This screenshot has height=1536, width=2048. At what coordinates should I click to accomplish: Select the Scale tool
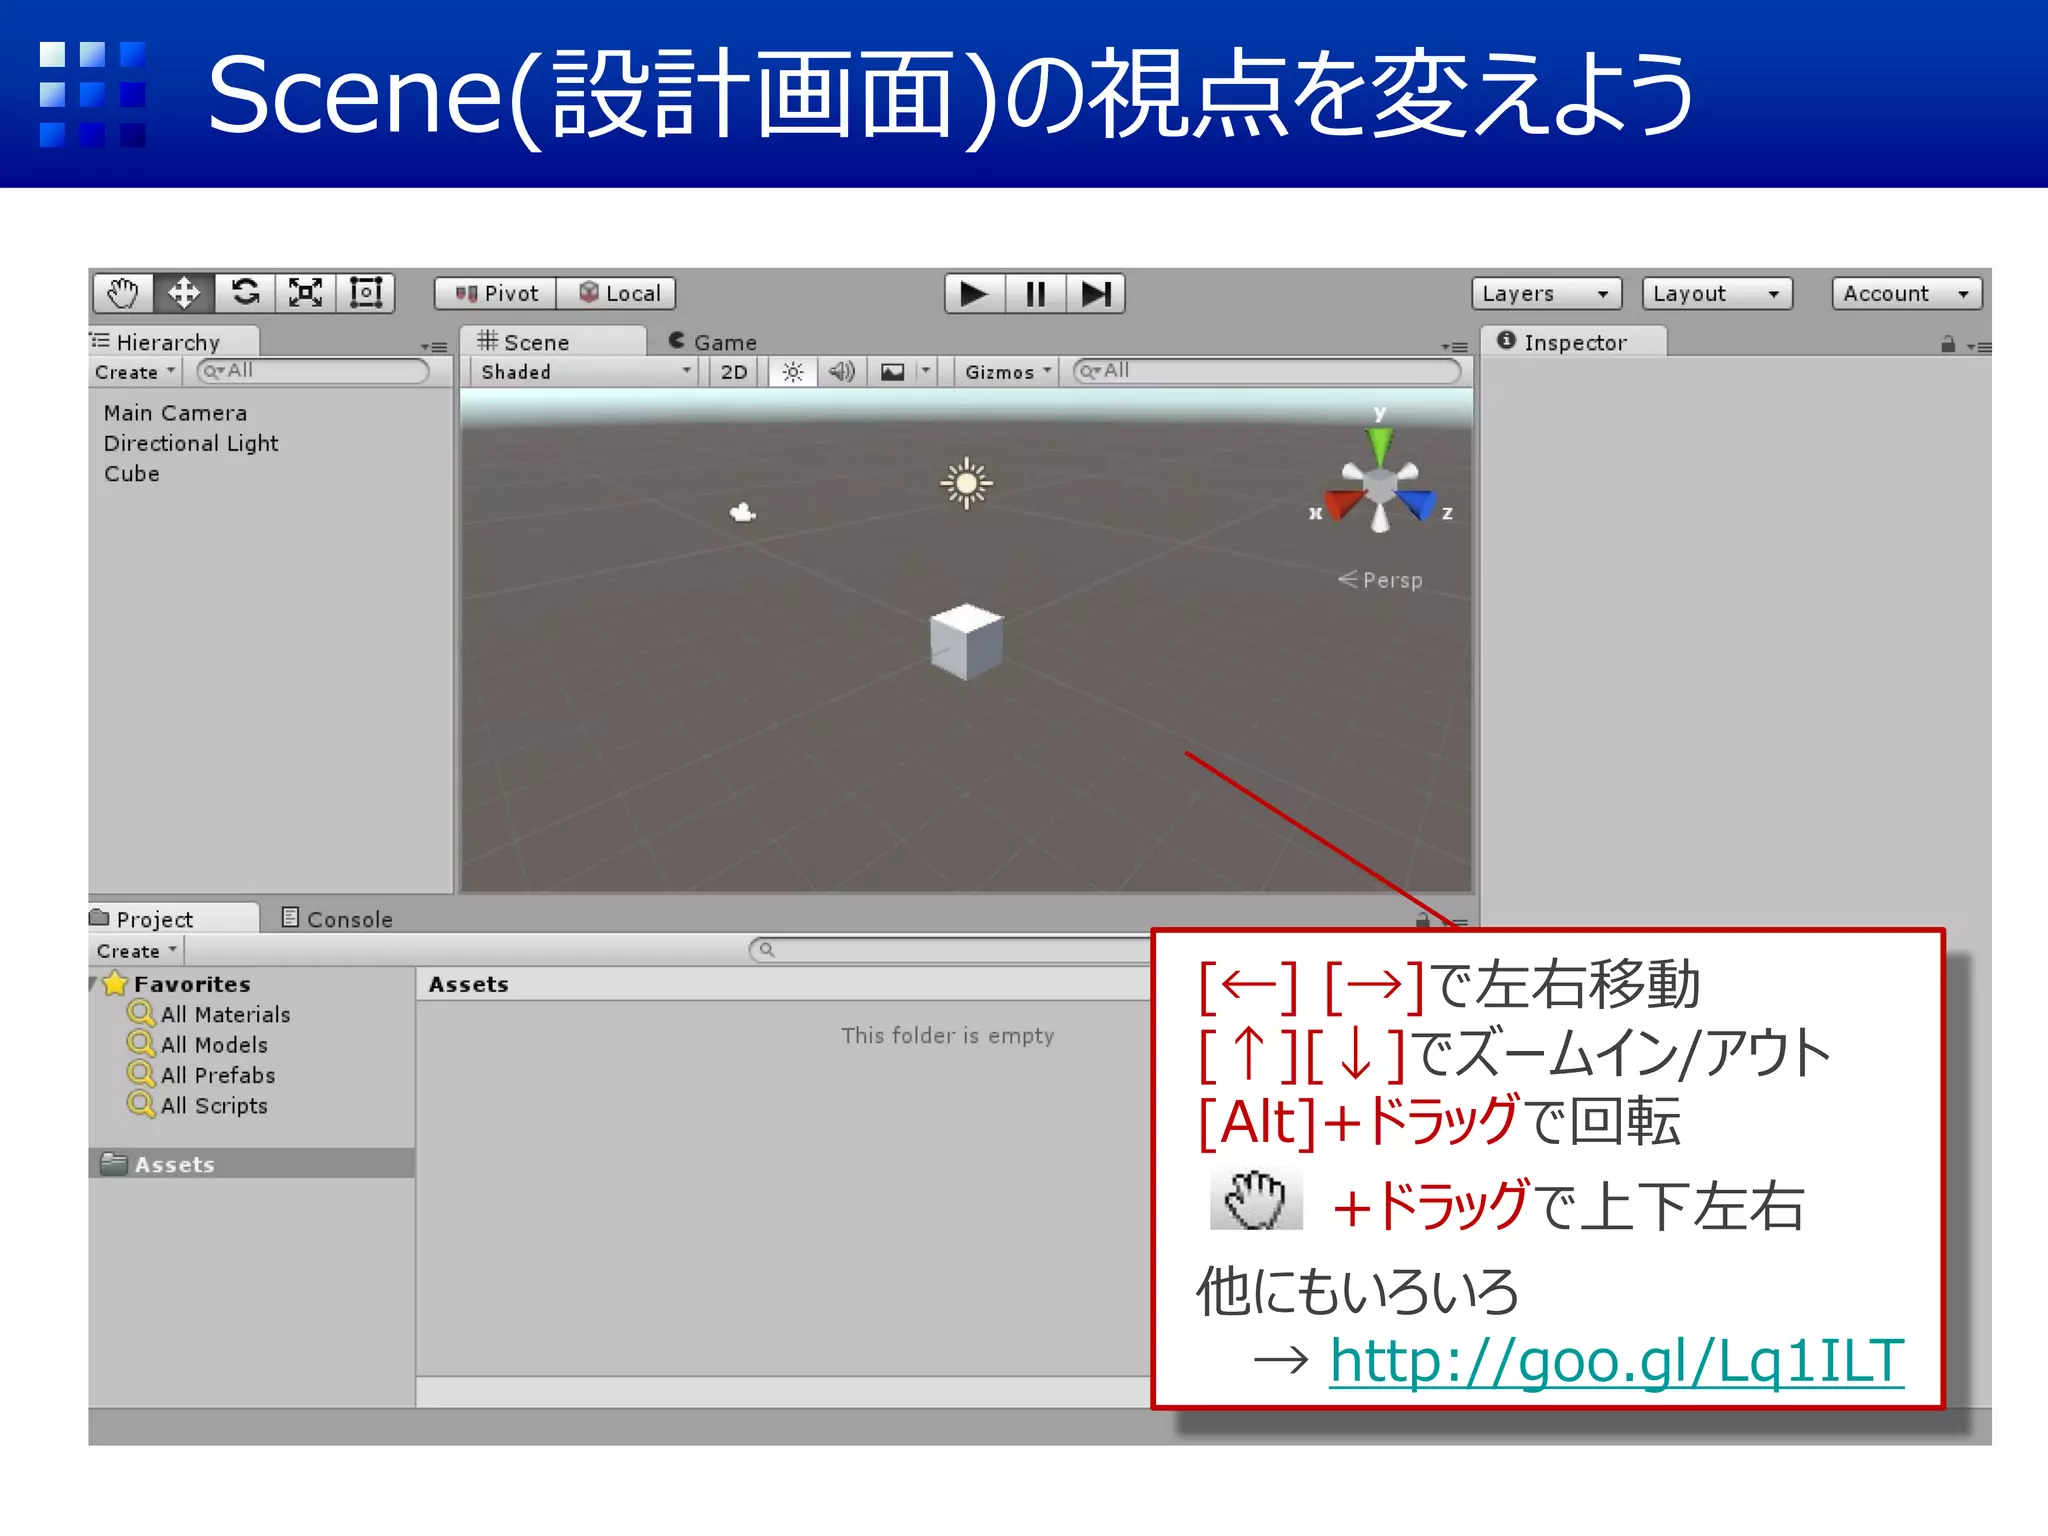[305, 294]
